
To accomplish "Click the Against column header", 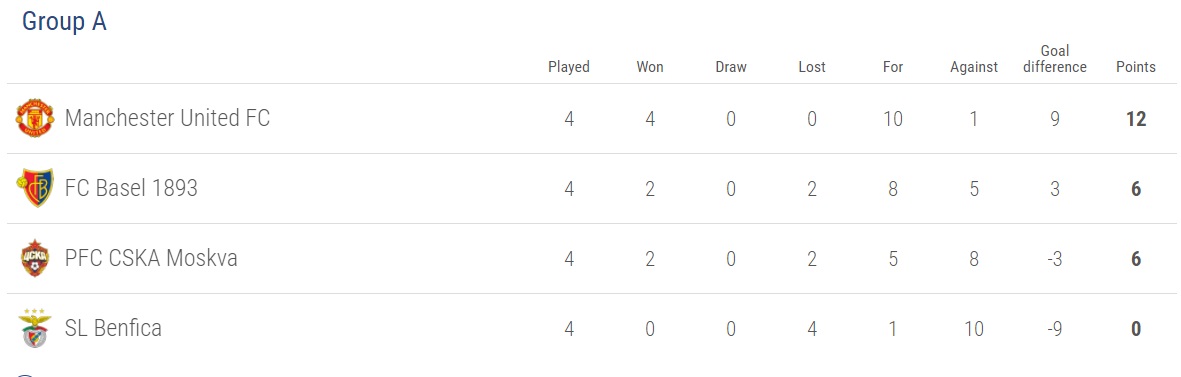I will point(974,67).
